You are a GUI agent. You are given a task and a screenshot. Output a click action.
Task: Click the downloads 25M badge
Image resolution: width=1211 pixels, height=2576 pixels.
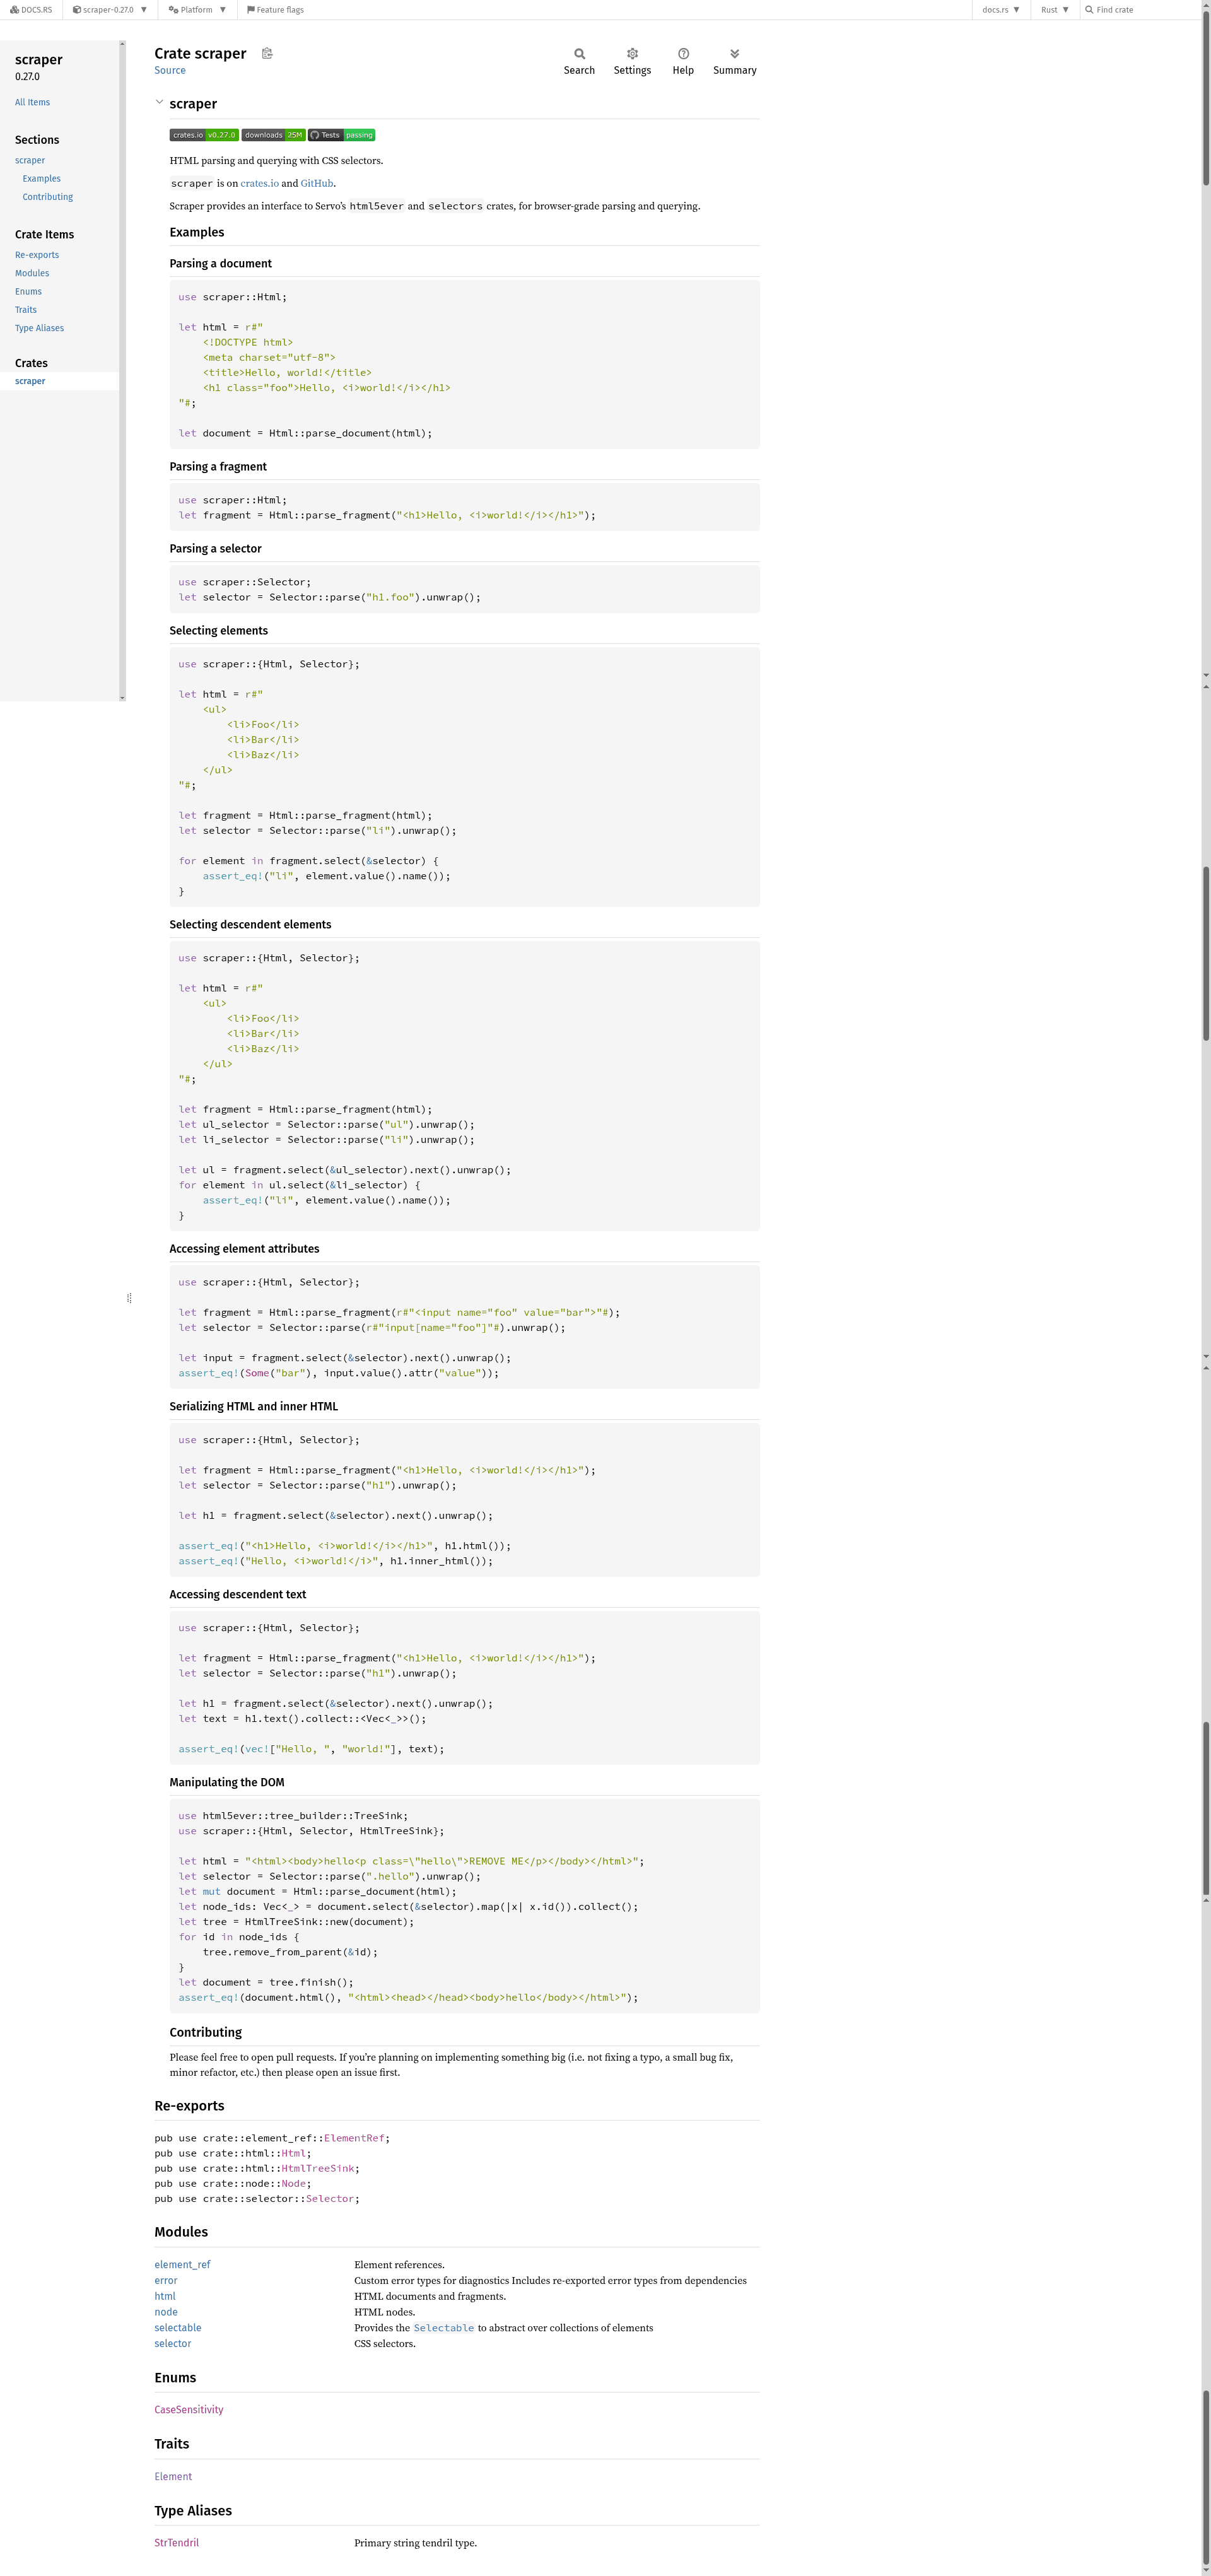point(273,135)
